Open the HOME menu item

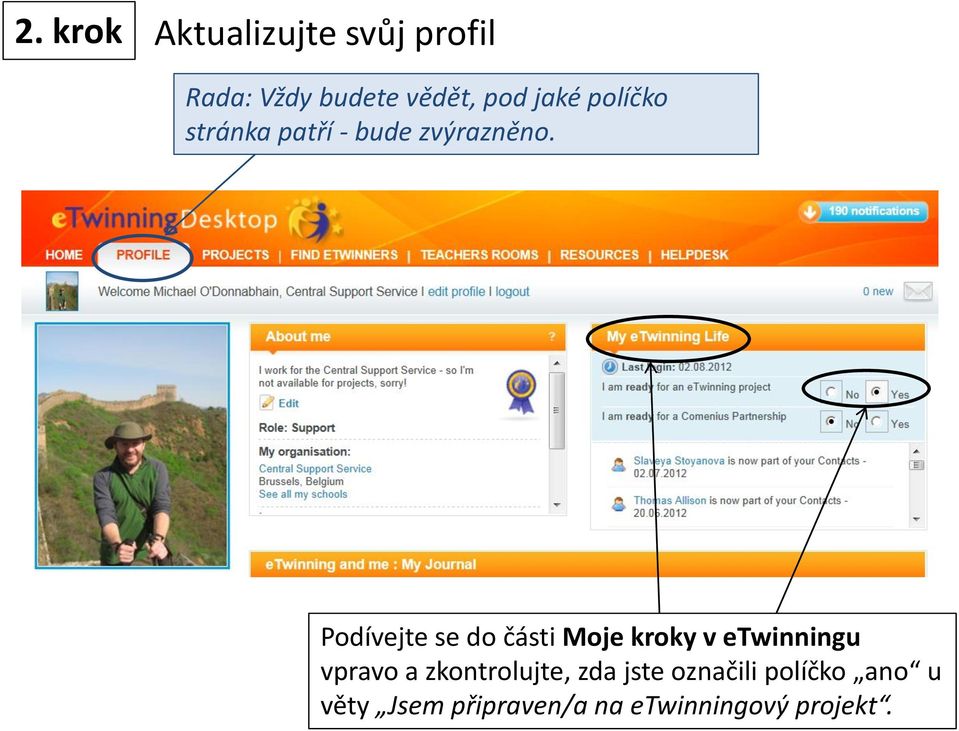pyautogui.click(x=64, y=255)
